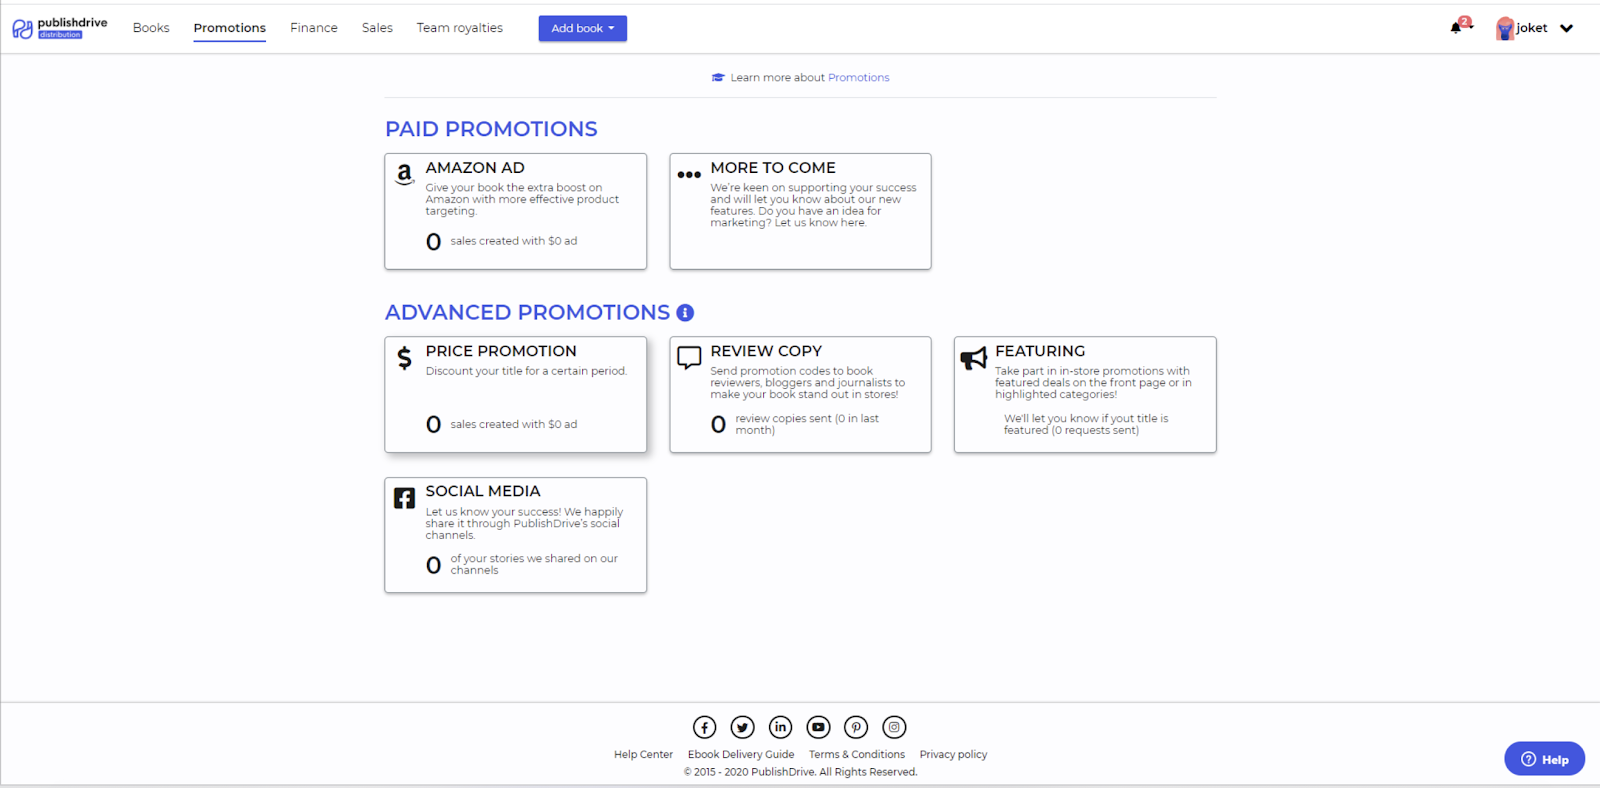Follow the Promotions learn more link
1600x788 pixels.
(x=858, y=77)
